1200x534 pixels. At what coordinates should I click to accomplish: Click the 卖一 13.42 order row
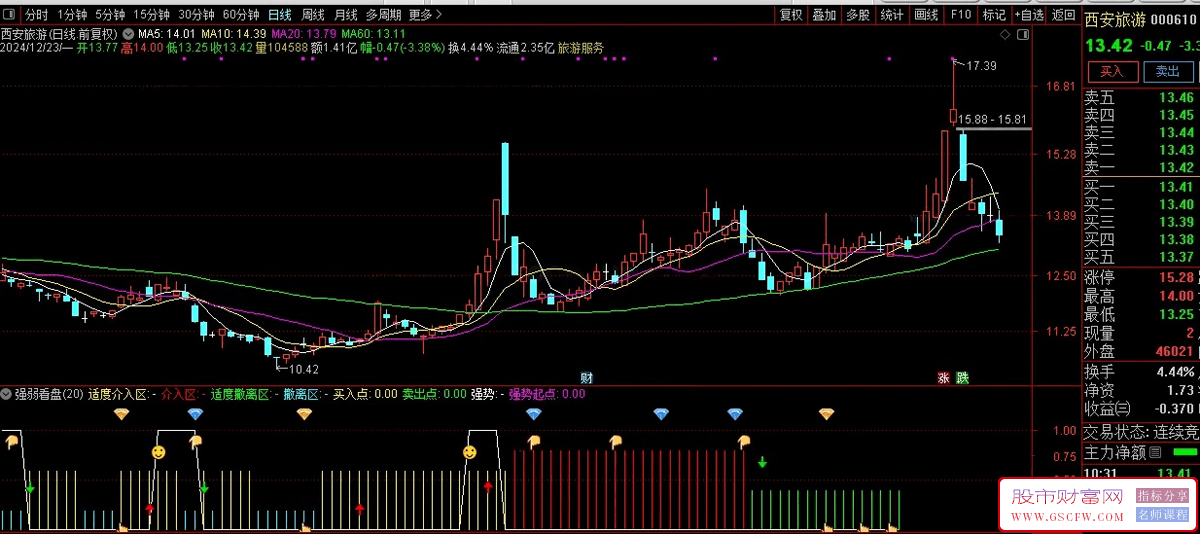coord(1142,167)
